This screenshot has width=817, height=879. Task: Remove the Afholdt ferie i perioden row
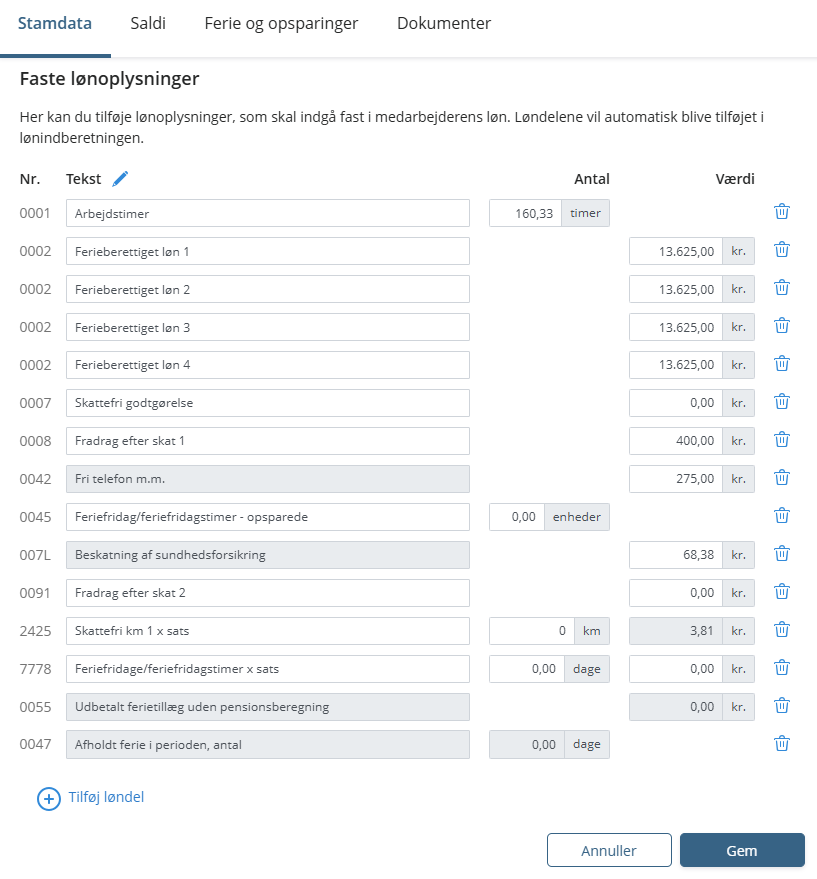(x=782, y=744)
